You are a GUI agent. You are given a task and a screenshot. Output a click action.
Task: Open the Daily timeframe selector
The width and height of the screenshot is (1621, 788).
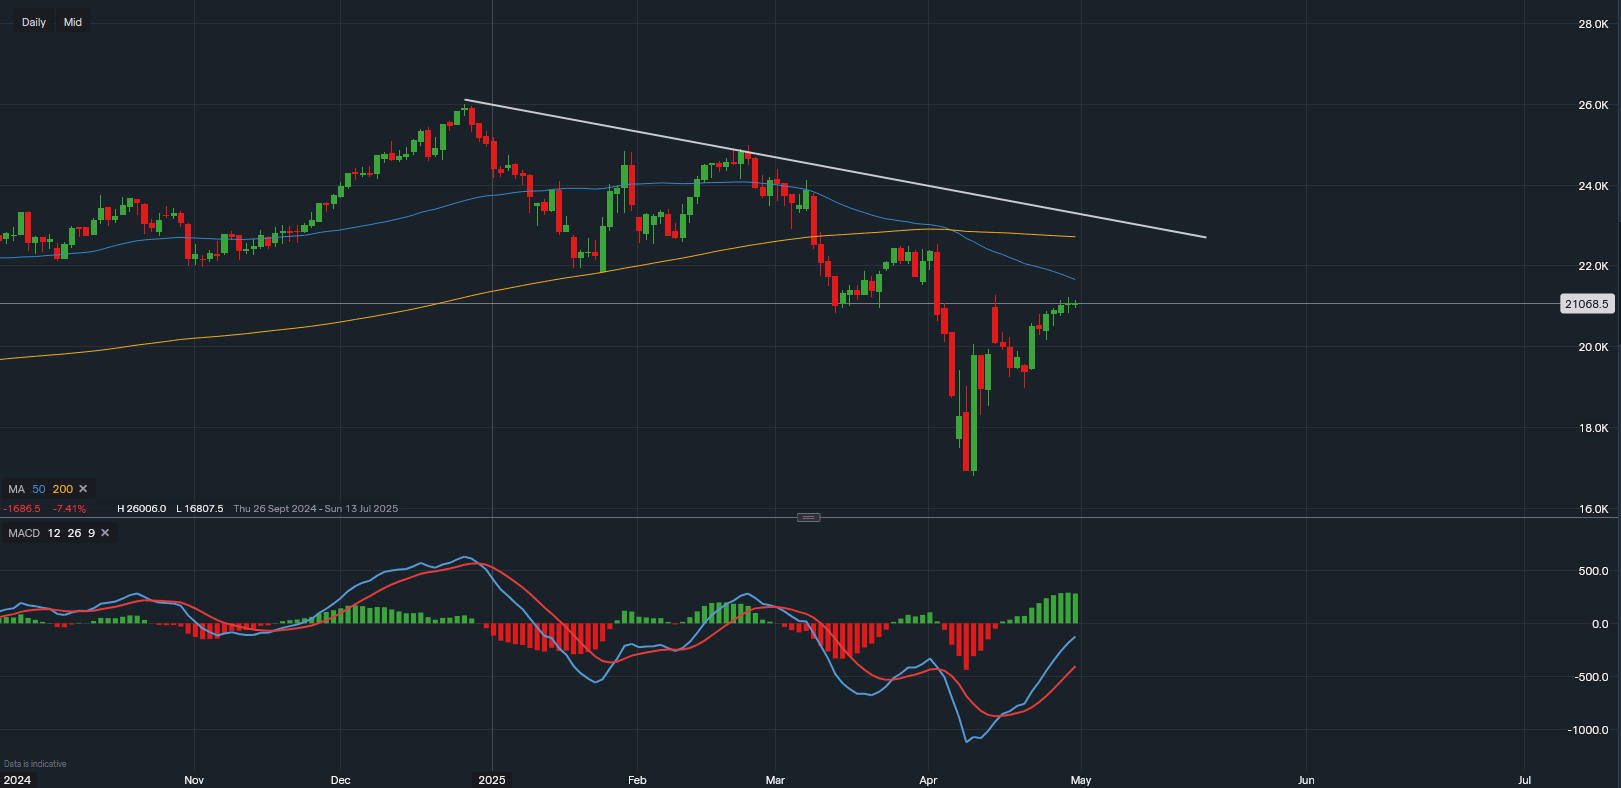(x=34, y=22)
